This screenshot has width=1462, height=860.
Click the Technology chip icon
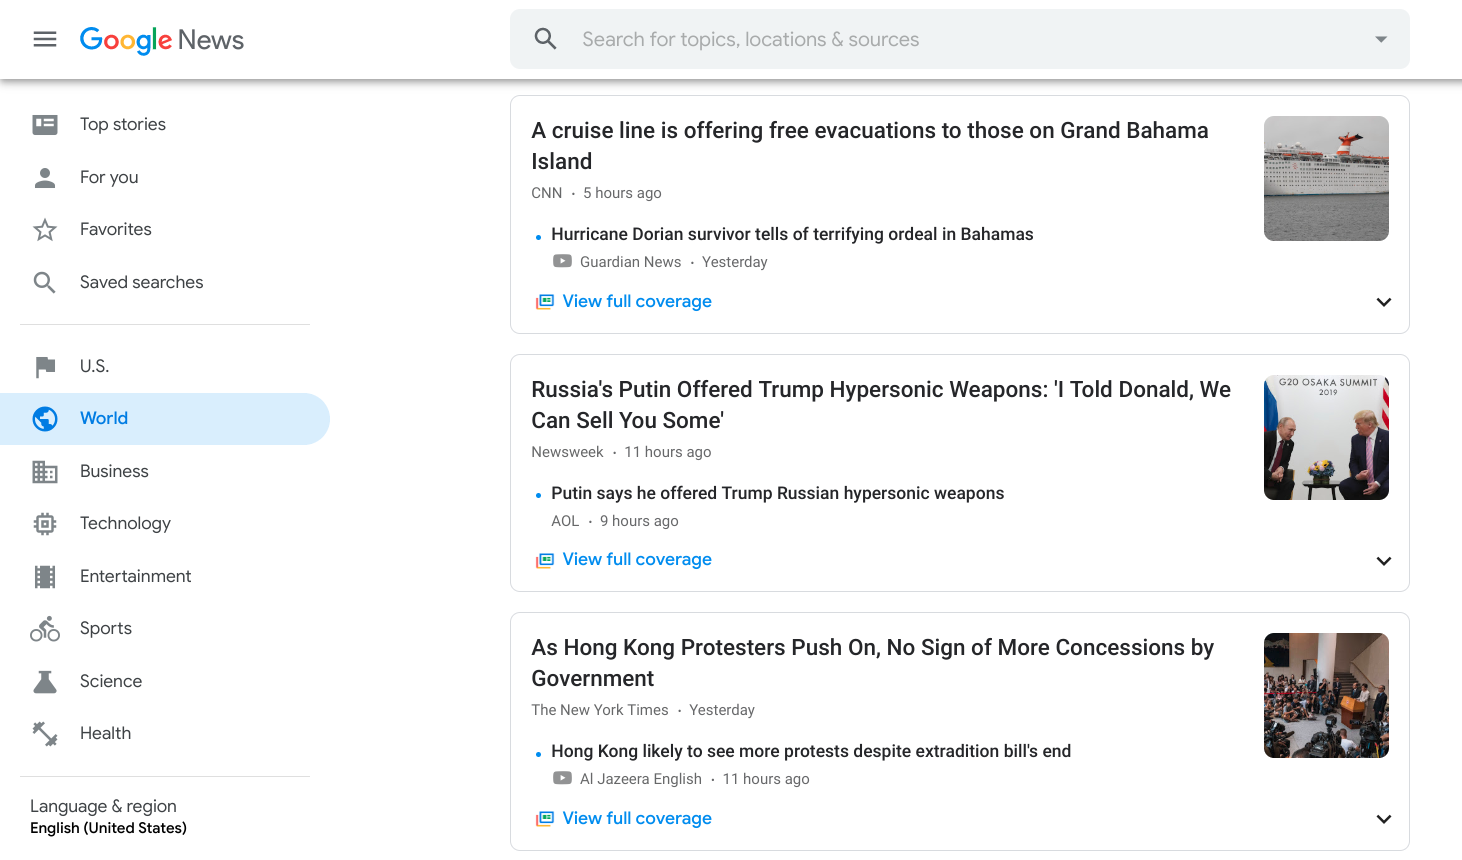(x=45, y=524)
